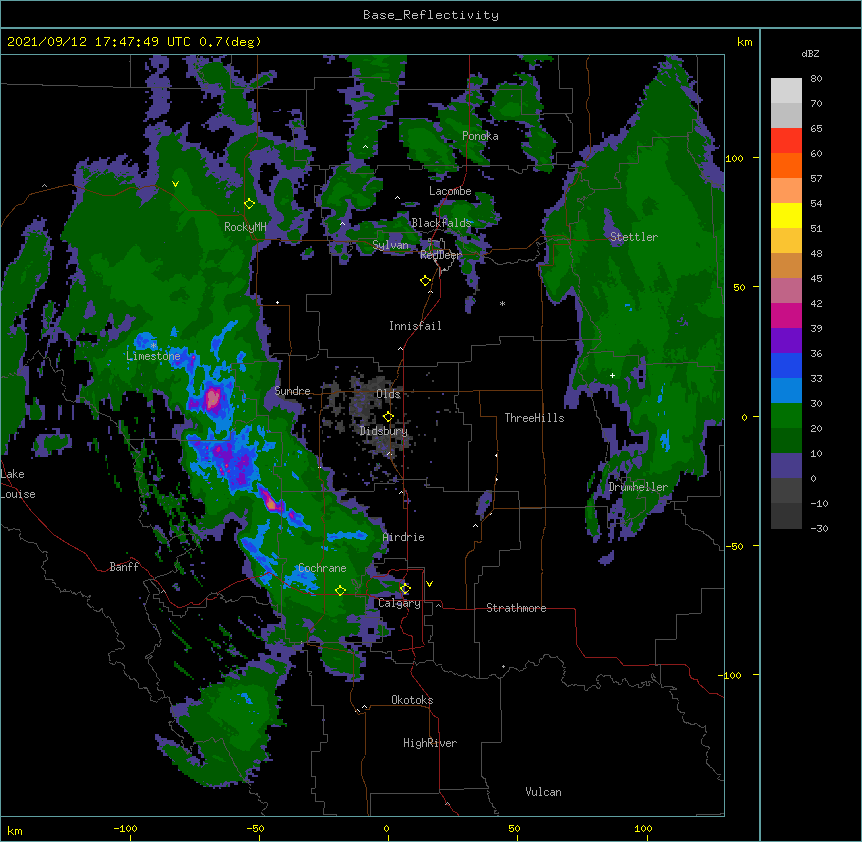862x842 pixels.
Task: Click the km unit label at top right
Action: pos(744,42)
